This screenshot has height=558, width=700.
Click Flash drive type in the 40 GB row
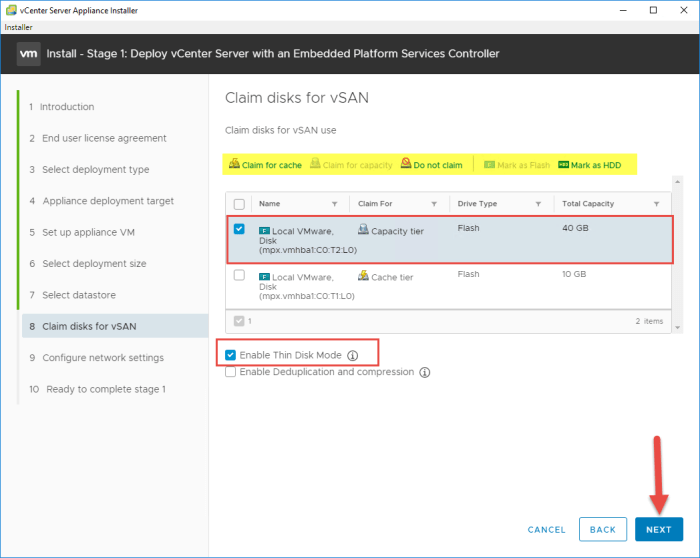point(468,228)
